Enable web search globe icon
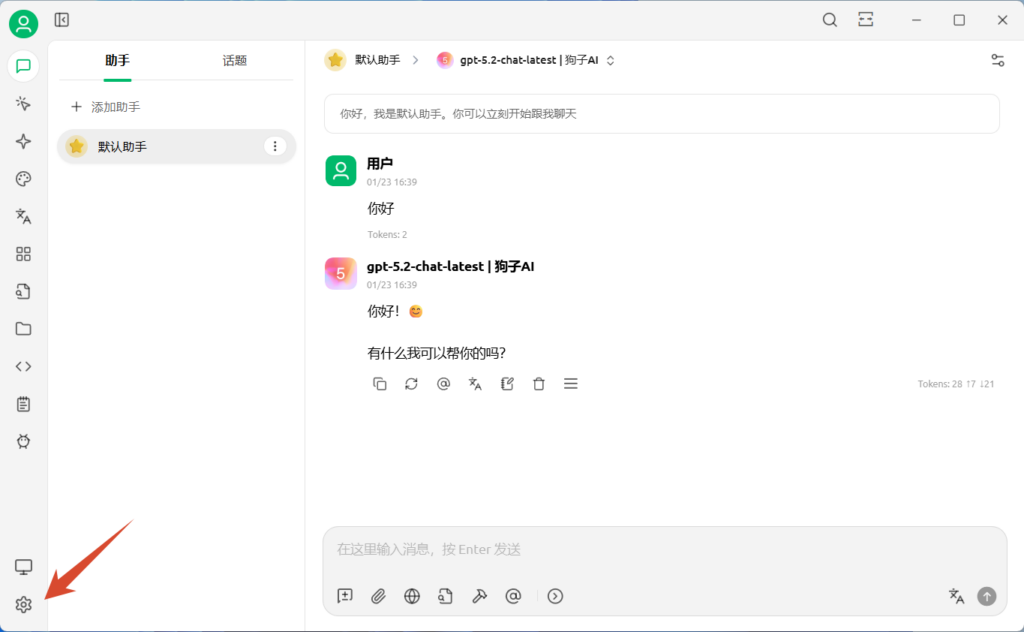The image size is (1024, 632). [x=412, y=596]
